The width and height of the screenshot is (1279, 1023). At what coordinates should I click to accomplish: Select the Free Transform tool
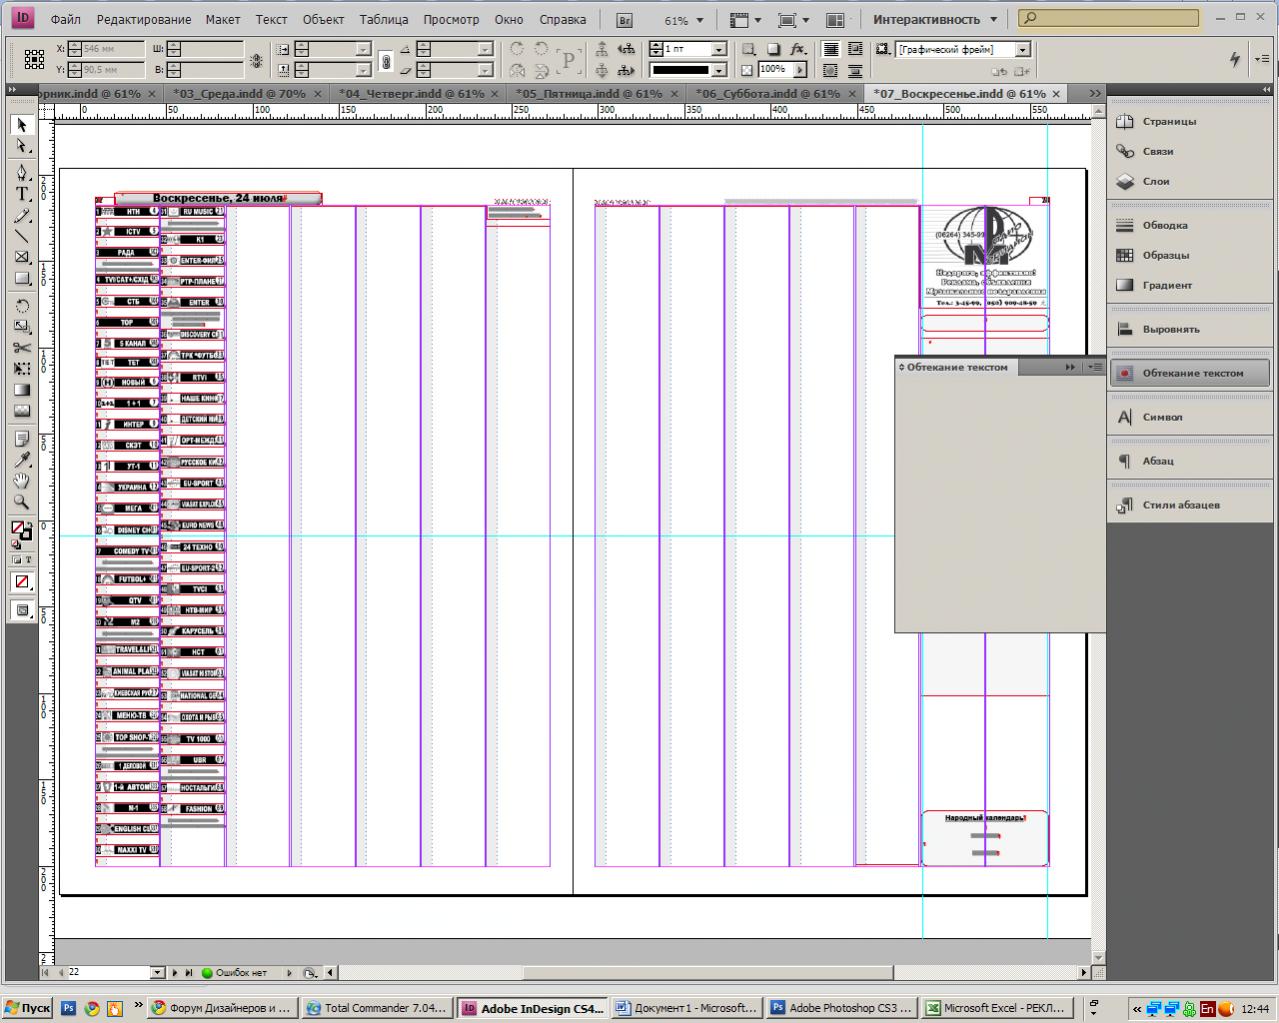click(22, 368)
